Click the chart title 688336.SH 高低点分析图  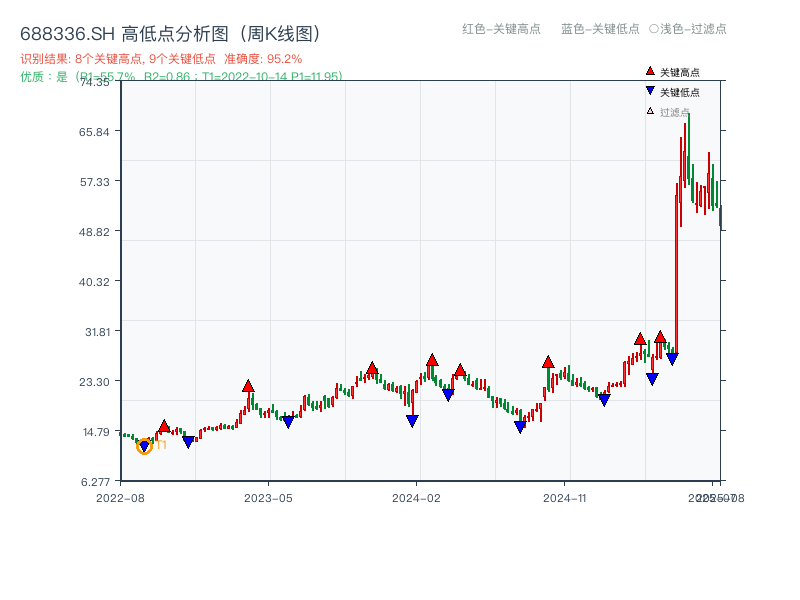pyautogui.click(x=171, y=34)
